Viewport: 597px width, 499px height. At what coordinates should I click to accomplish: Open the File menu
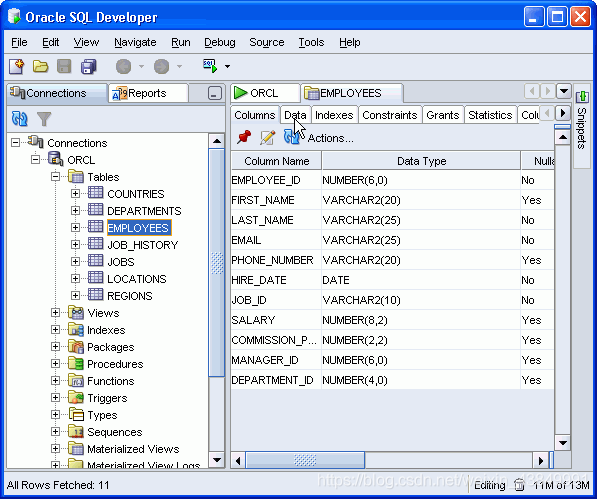point(19,42)
